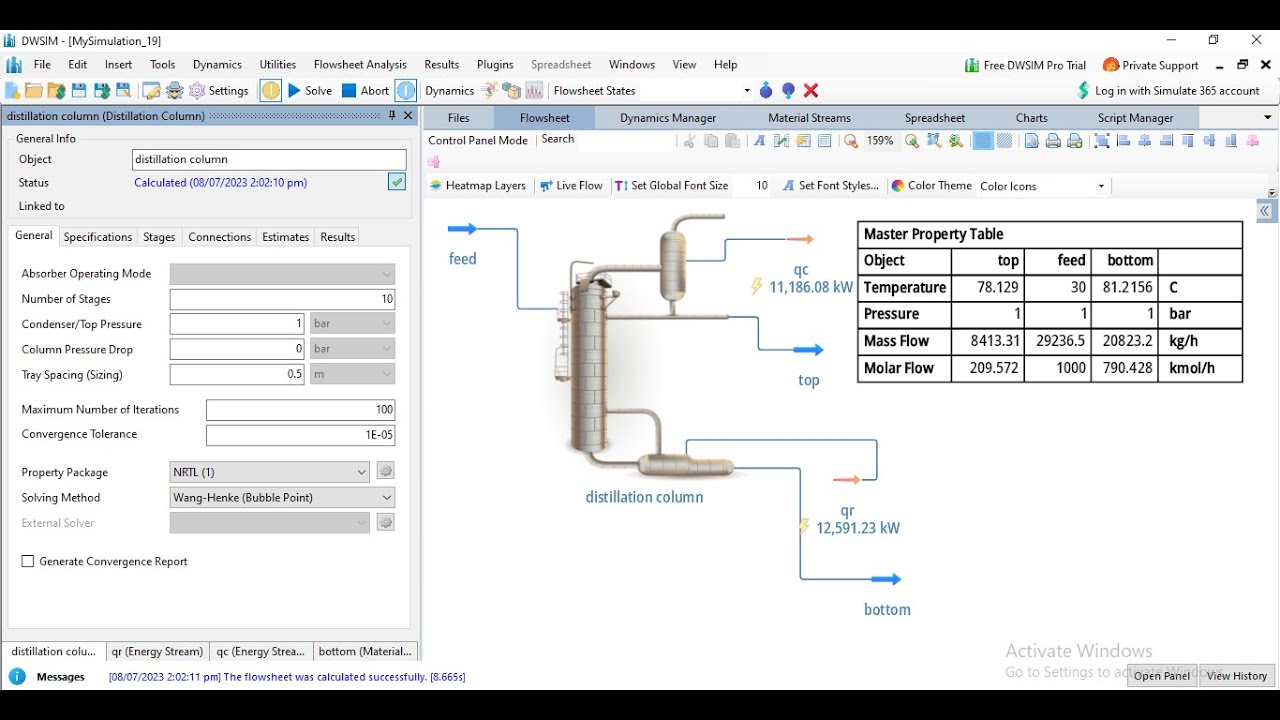Click the Add Text 'A' icon
The height and width of the screenshot is (720, 1280).
(x=759, y=141)
